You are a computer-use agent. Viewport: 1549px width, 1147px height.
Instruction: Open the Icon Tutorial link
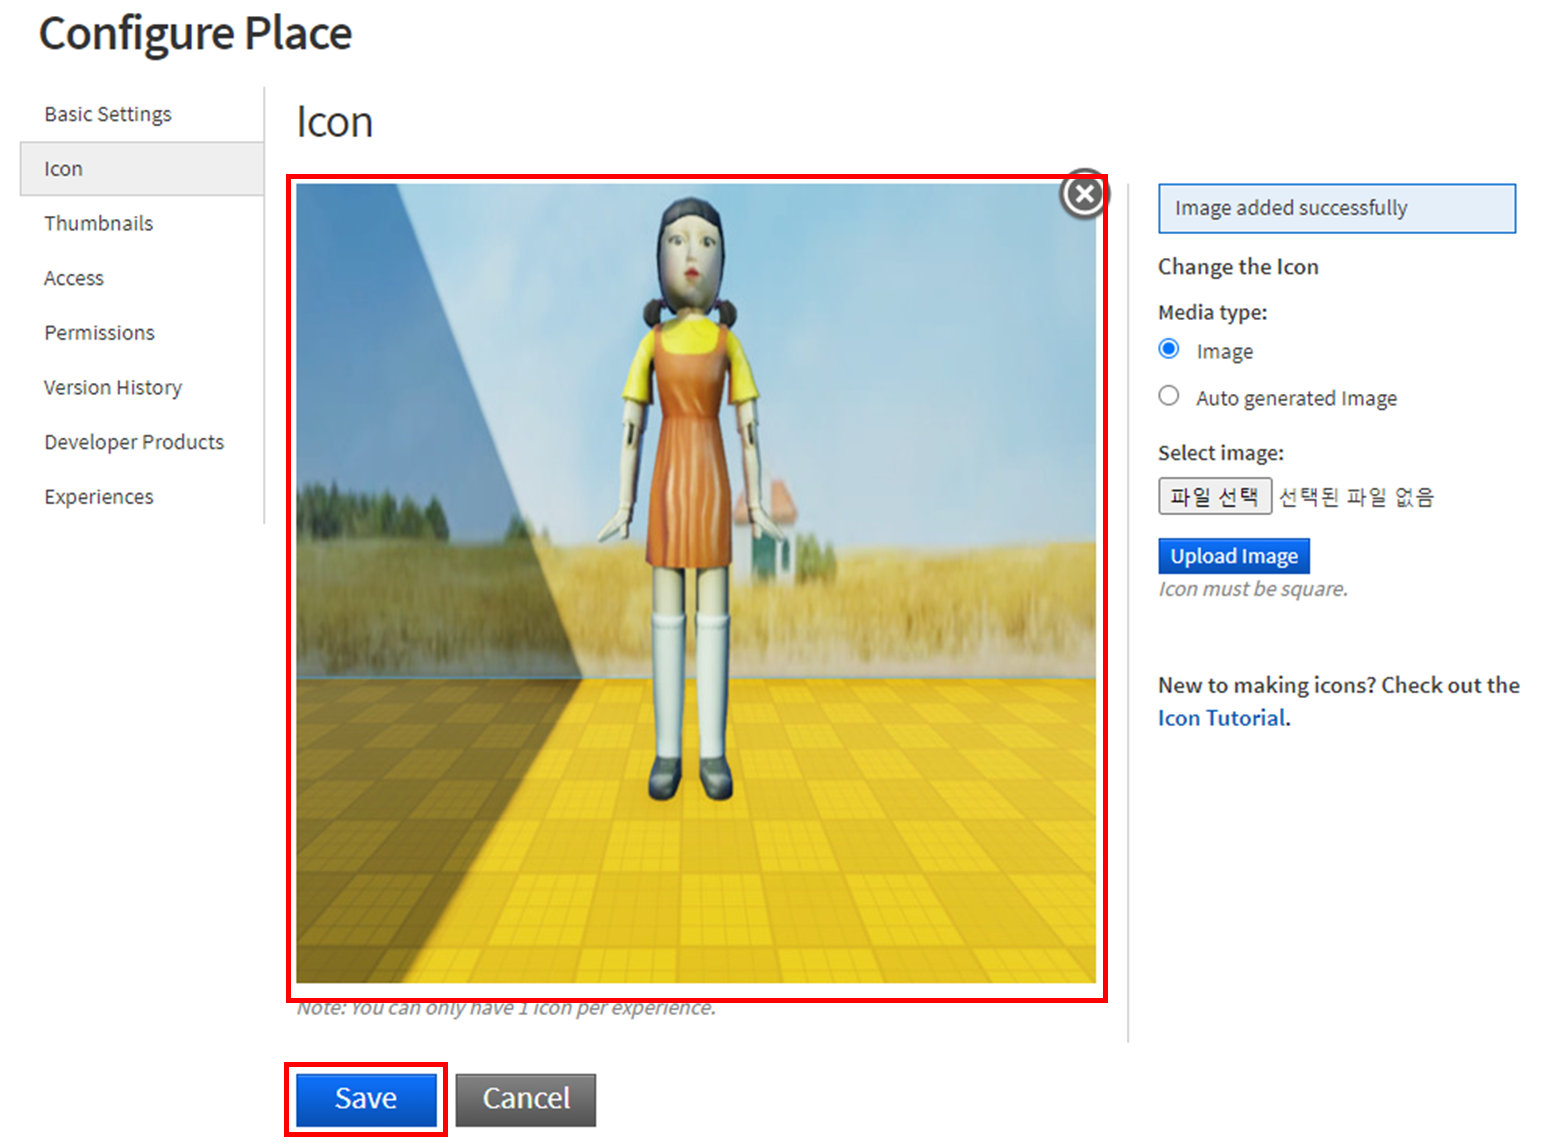click(1221, 718)
